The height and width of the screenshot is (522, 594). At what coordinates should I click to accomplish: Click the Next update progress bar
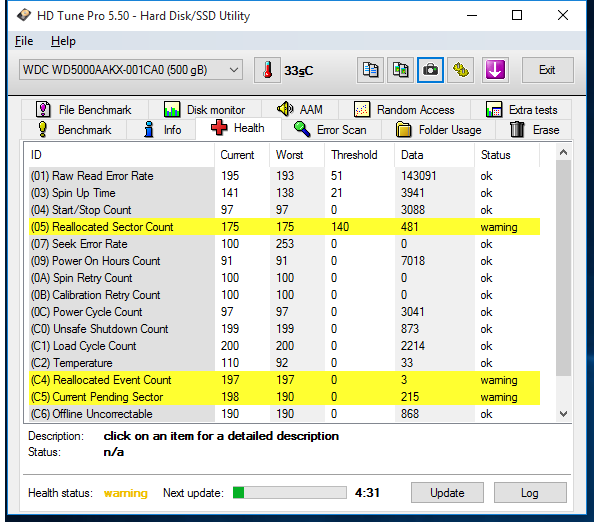coord(289,492)
